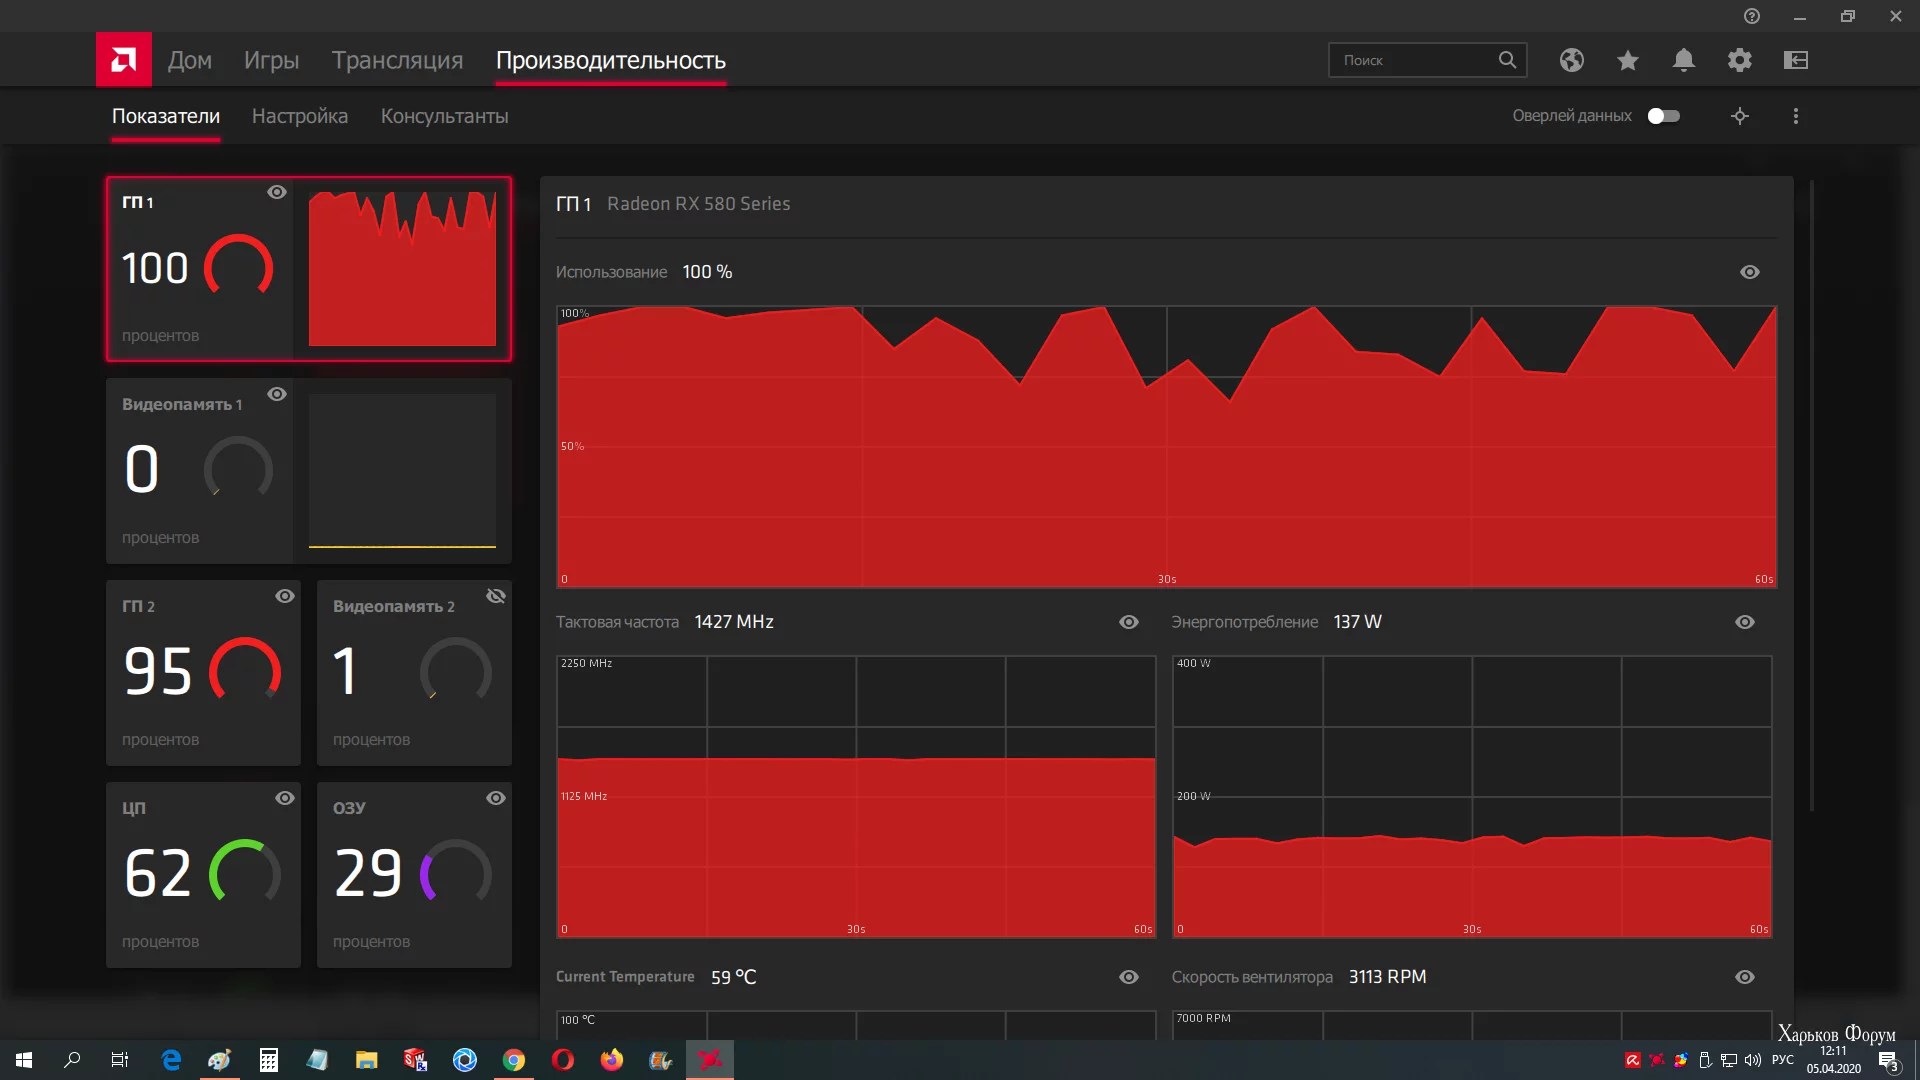The width and height of the screenshot is (1920, 1080).
Task: Click the metrics tracking crosshair icon
Action: pyautogui.click(x=1740, y=116)
